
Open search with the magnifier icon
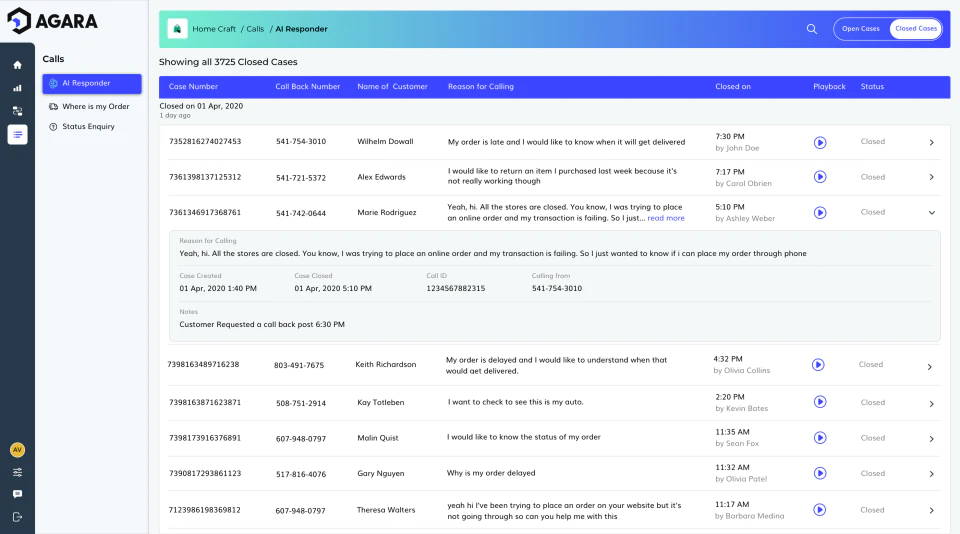[812, 29]
